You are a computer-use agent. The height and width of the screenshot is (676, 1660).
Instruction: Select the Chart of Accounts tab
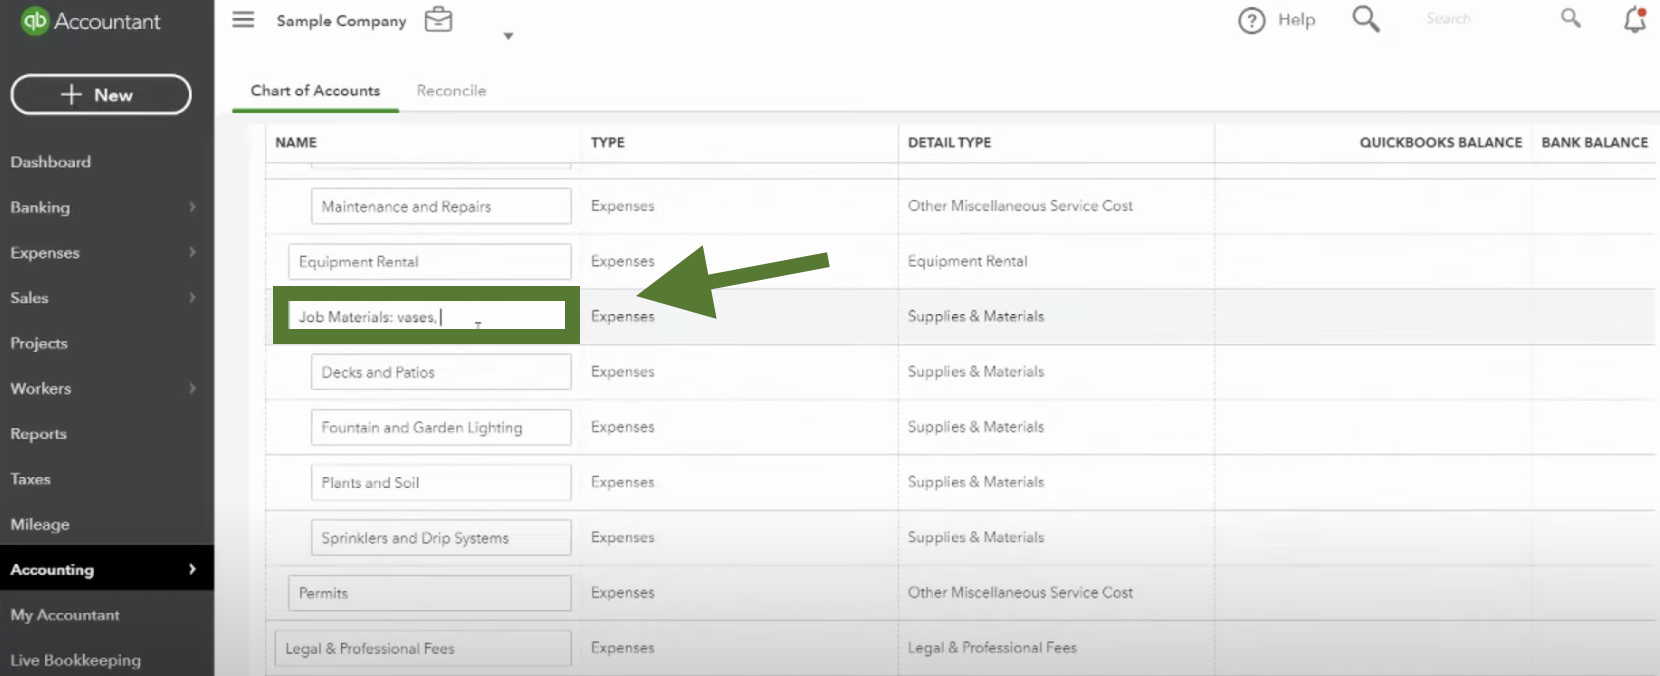pyautogui.click(x=315, y=91)
